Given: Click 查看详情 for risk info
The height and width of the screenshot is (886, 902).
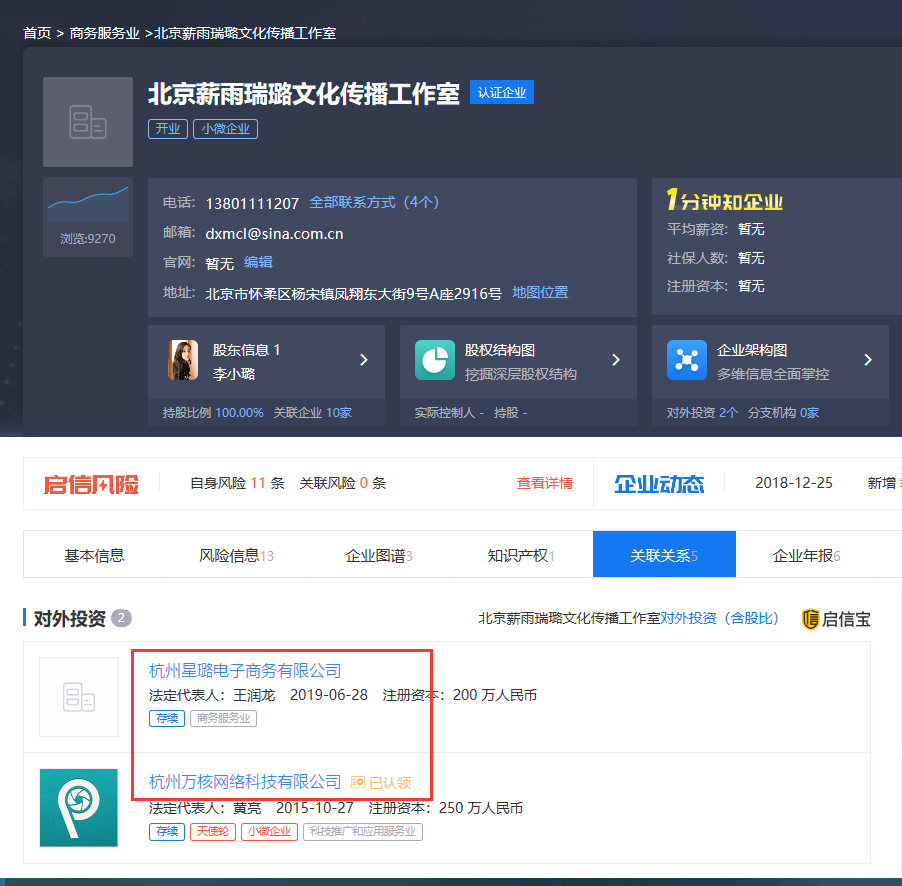Looking at the screenshot, I should point(545,483).
